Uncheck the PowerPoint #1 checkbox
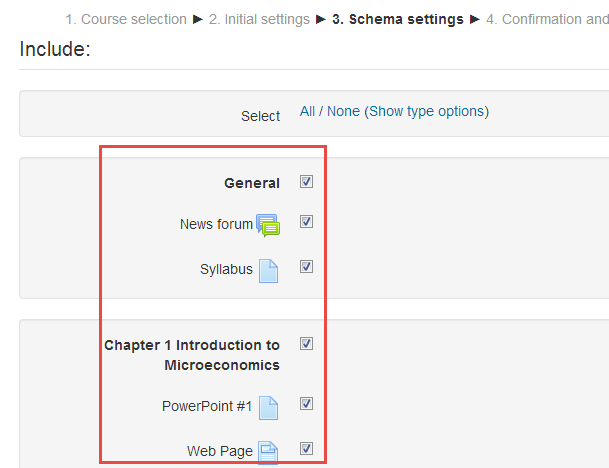The height and width of the screenshot is (468, 609). pyautogui.click(x=307, y=404)
